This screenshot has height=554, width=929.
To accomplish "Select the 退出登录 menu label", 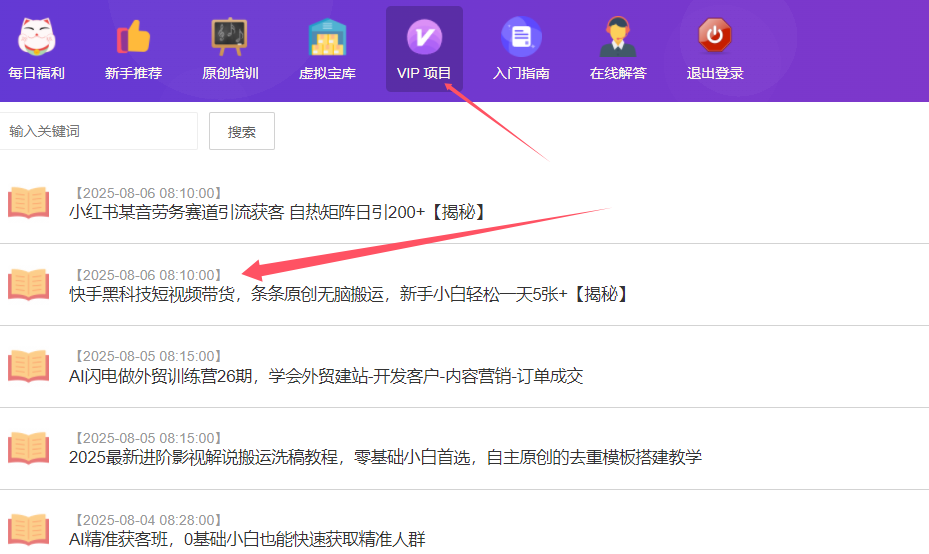I will (715, 73).
